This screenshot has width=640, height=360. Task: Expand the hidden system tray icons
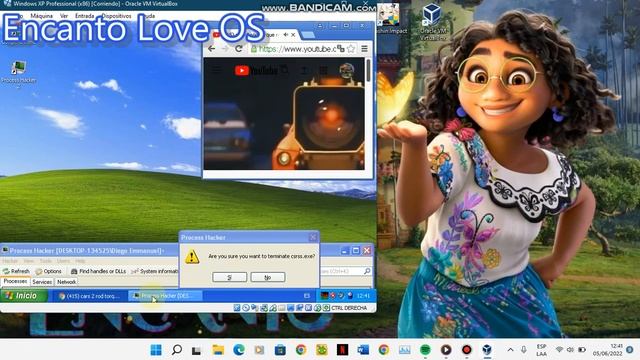(x=510, y=350)
